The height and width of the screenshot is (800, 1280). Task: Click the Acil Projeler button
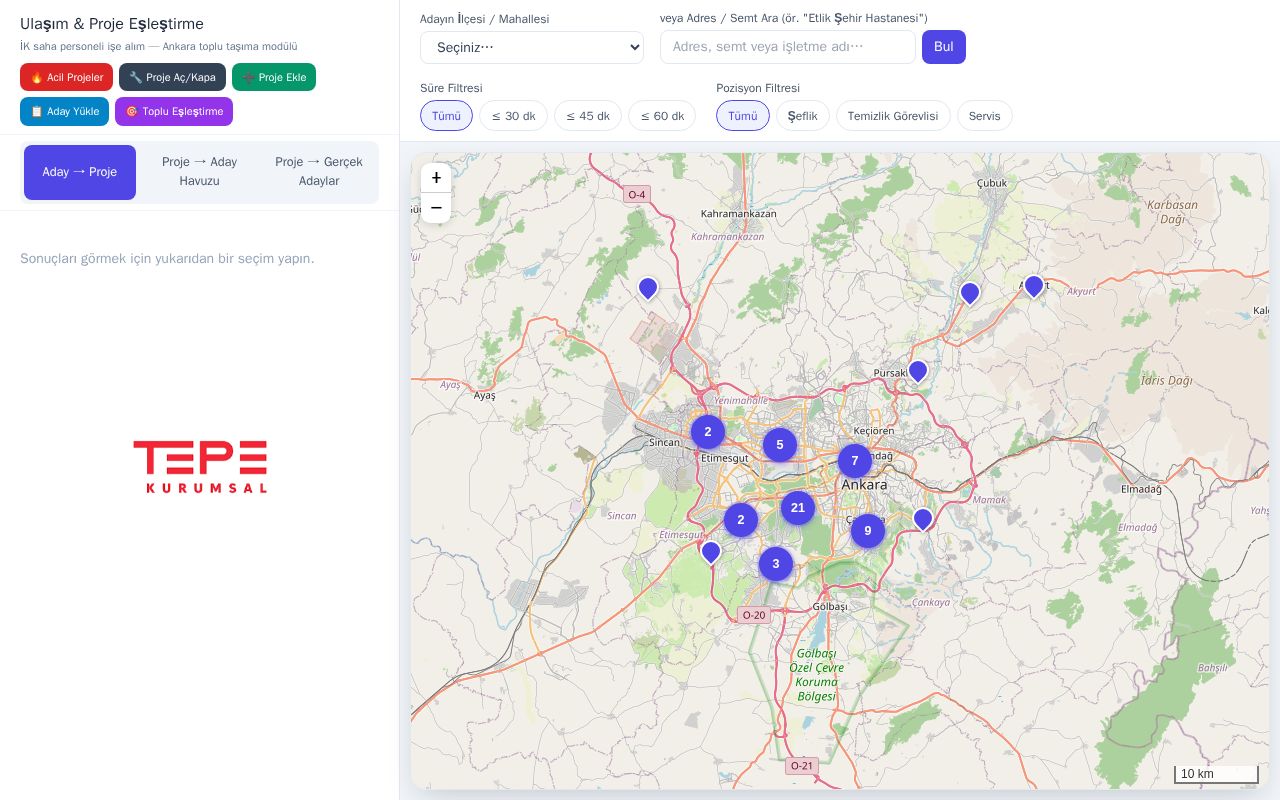[x=66, y=77]
